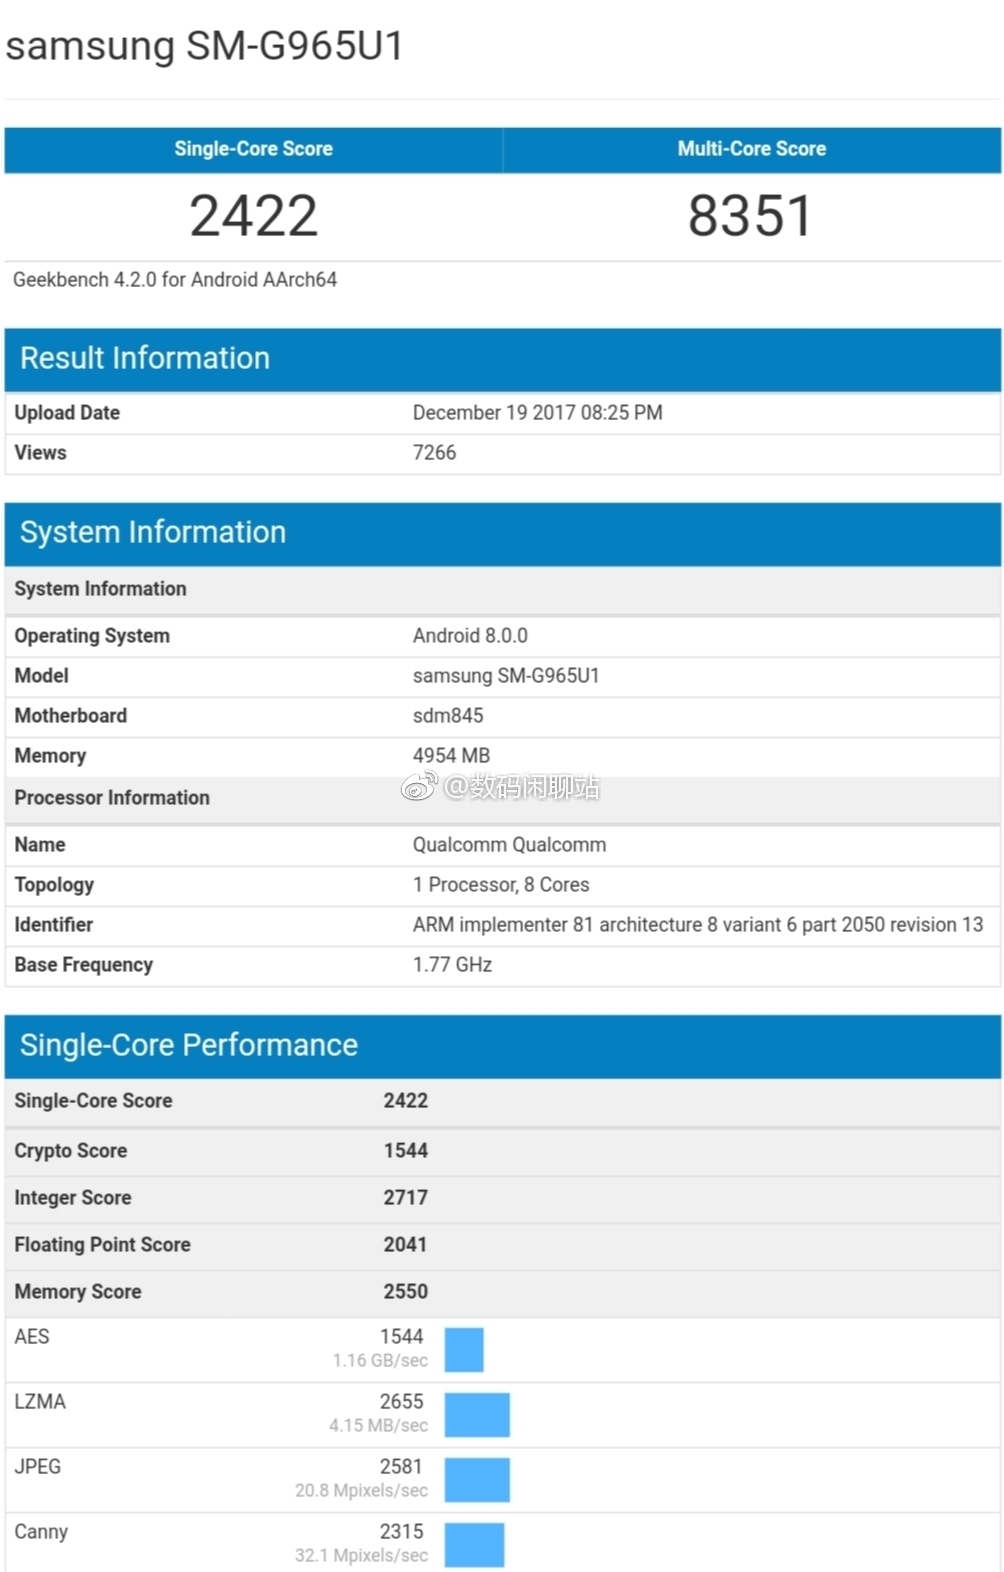Select the JPEG benchmark label
This screenshot has height=1572, width=1004.
point(38,1467)
